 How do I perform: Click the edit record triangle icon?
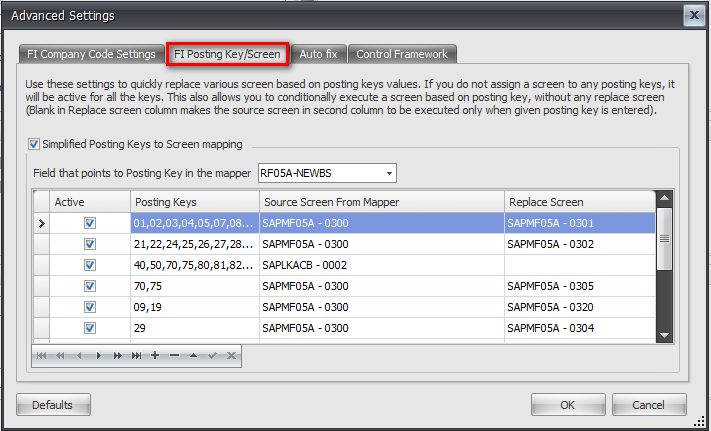pyautogui.click(x=193, y=356)
